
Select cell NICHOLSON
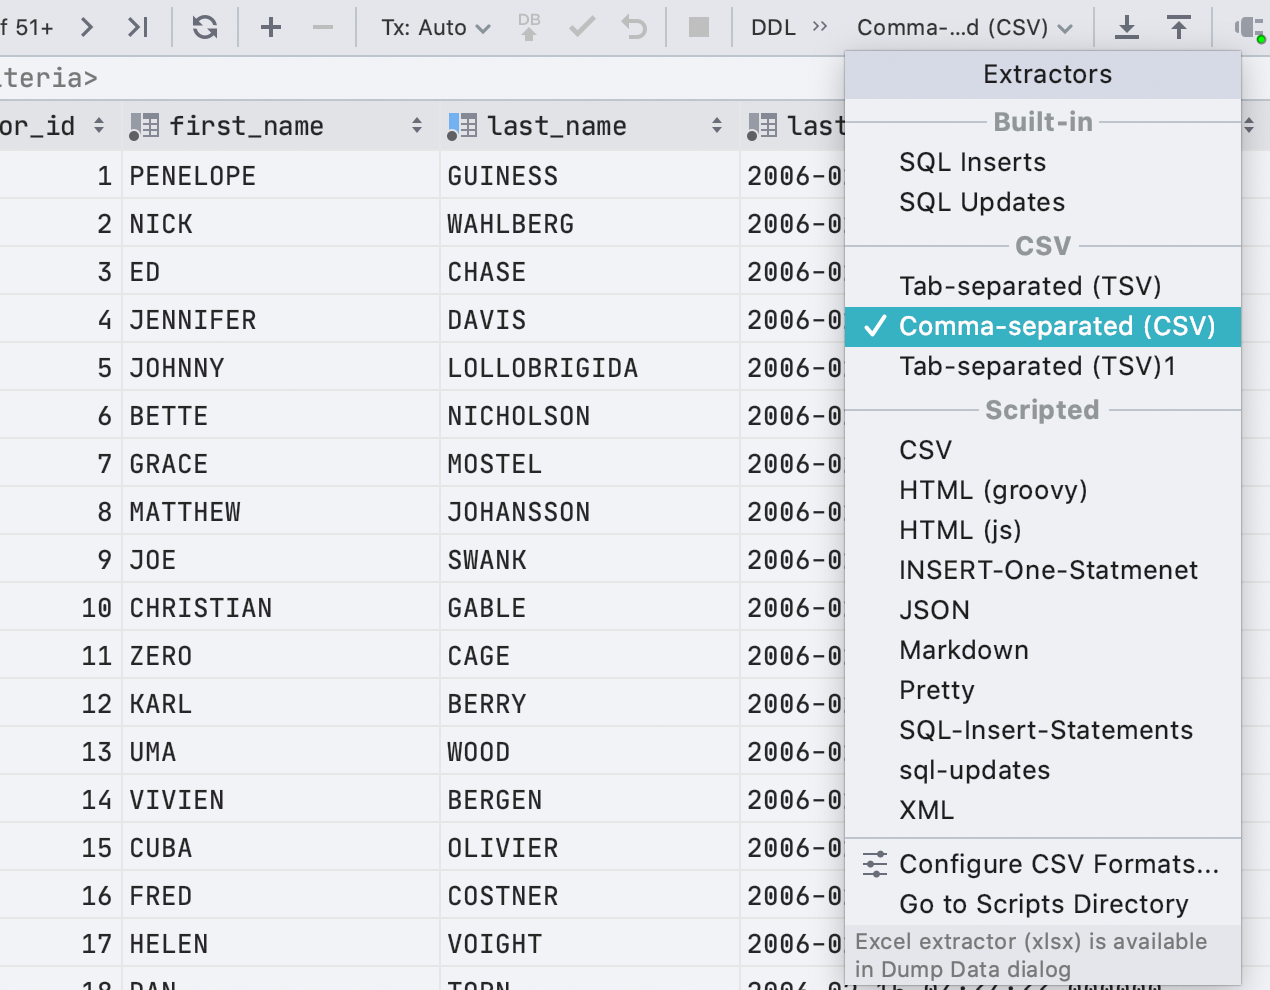tap(590, 416)
